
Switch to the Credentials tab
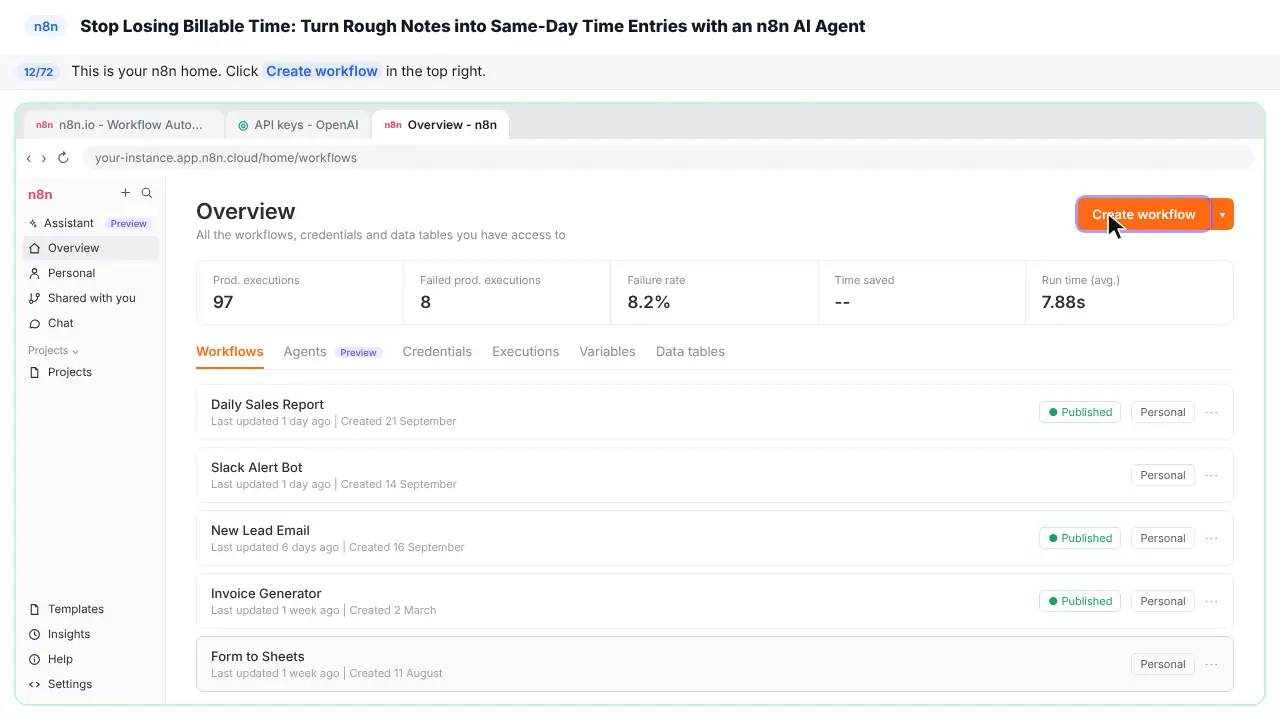pos(437,351)
